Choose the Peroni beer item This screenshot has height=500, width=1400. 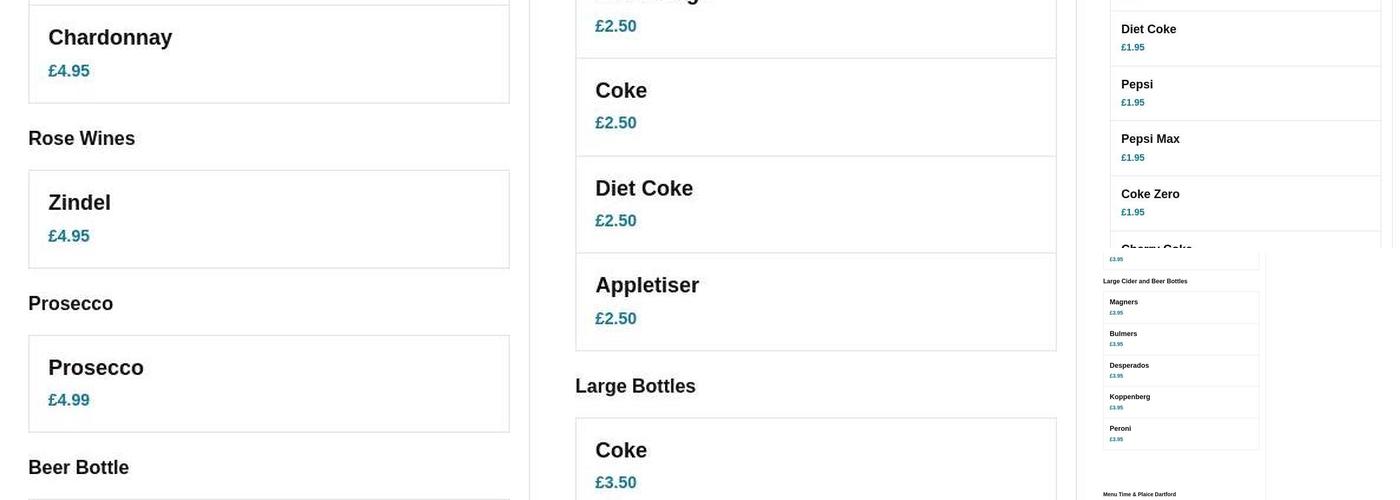1180,434
